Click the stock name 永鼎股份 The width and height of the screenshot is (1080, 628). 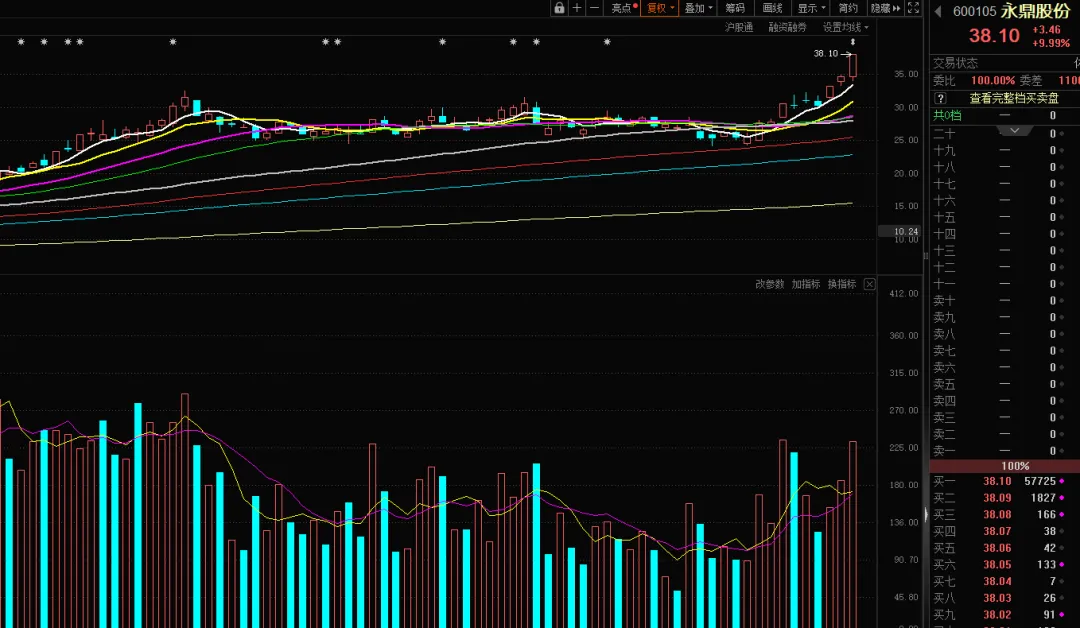click(1036, 11)
